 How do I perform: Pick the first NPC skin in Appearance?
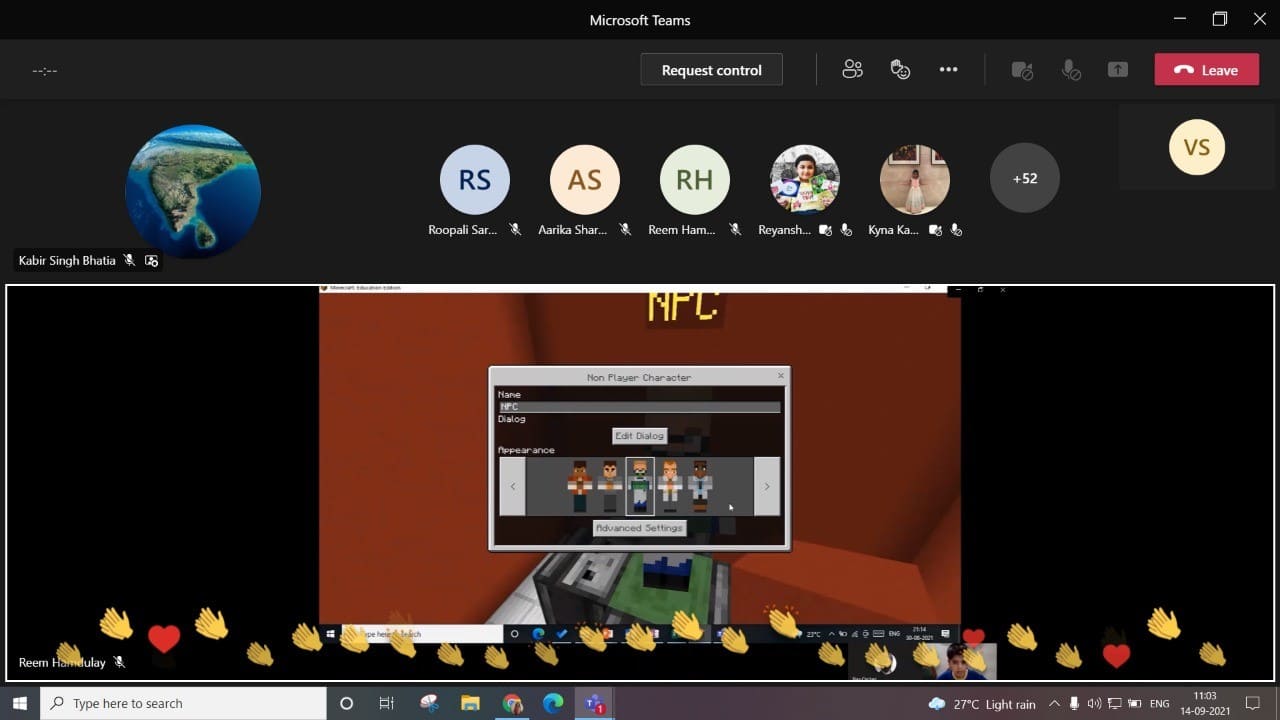pyautogui.click(x=580, y=486)
